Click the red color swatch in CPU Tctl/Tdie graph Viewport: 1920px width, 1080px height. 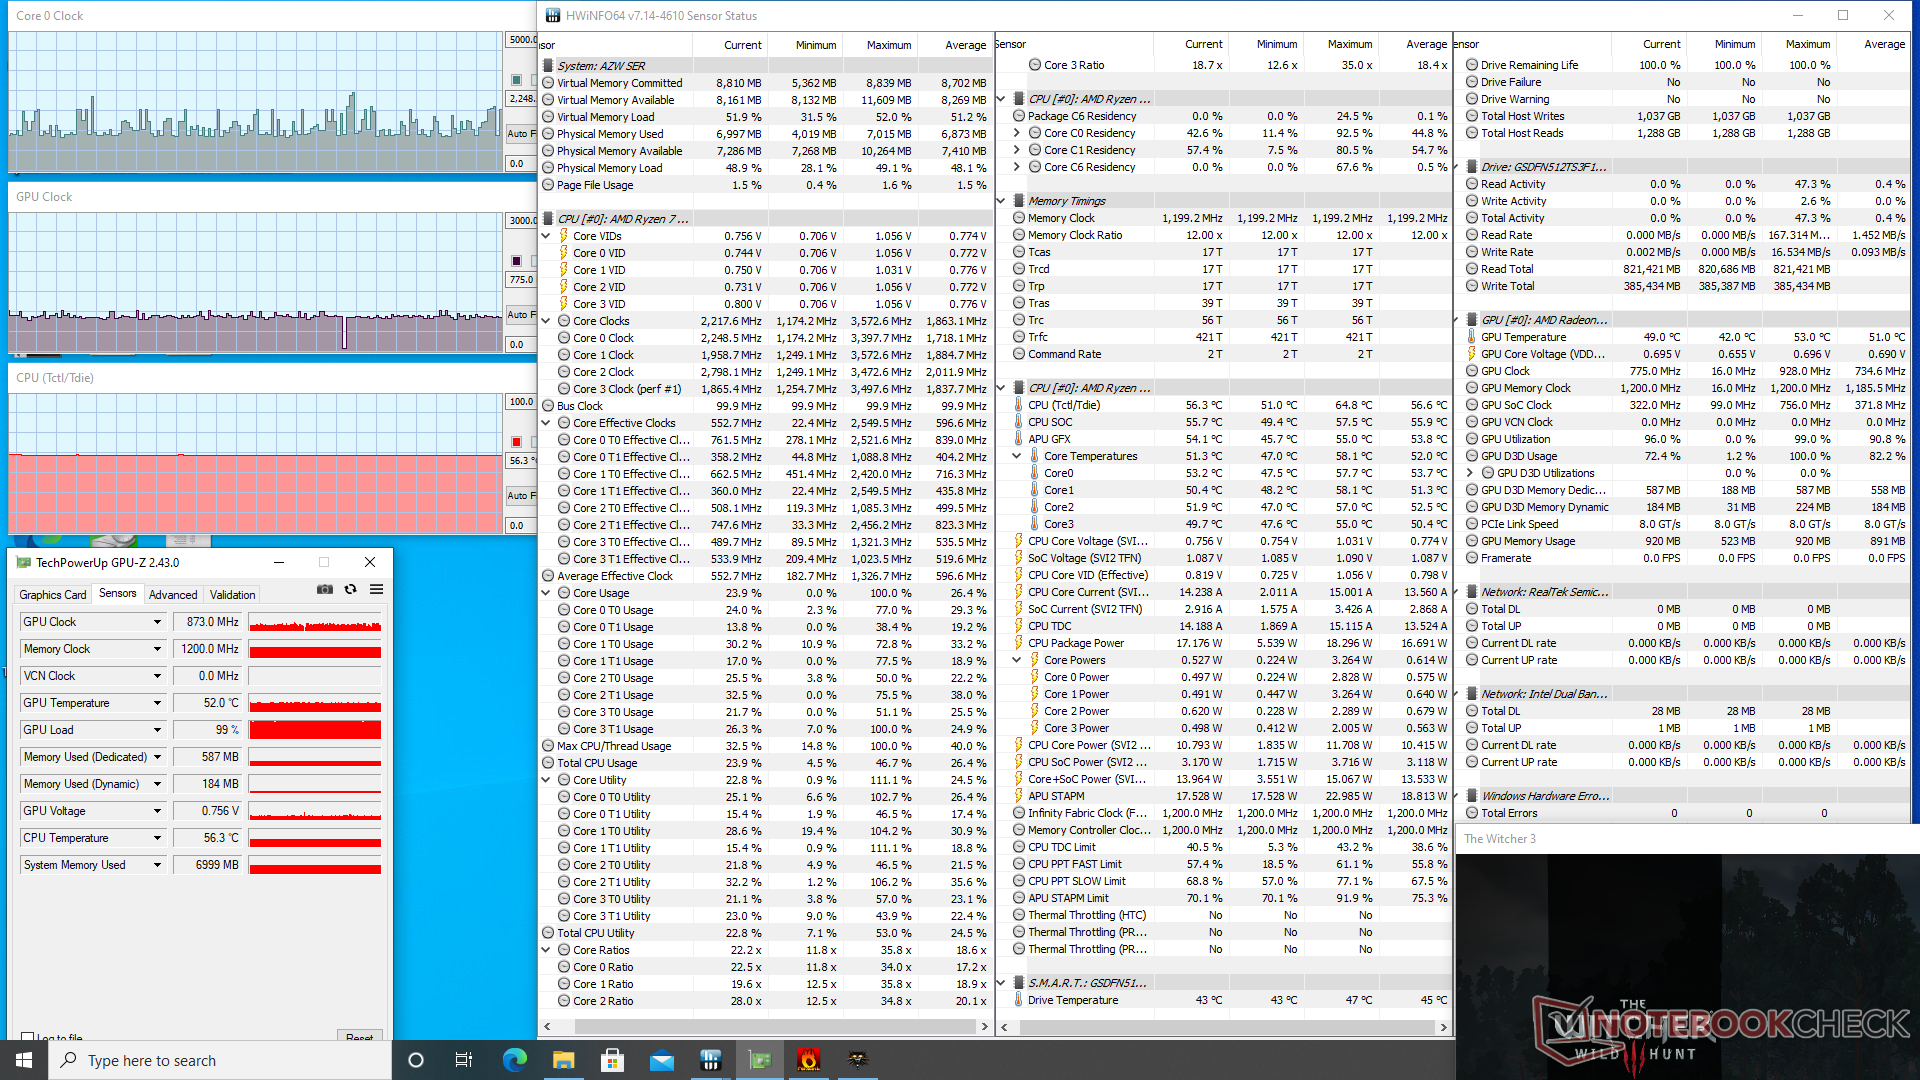coord(516,442)
